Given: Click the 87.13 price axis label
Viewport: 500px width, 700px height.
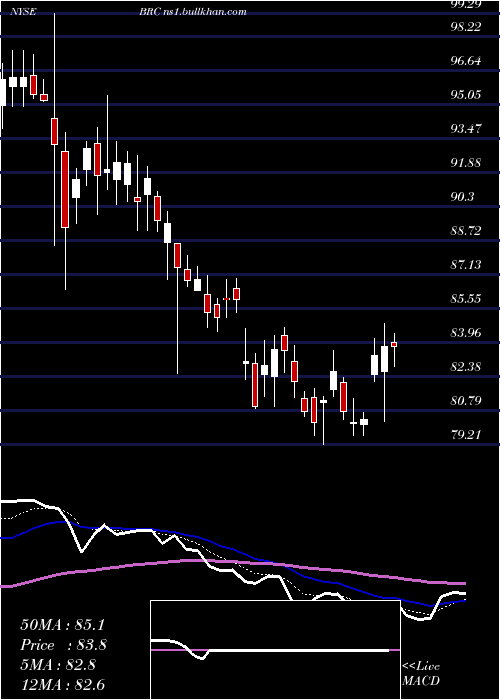Looking at the screenshot, I should [464, 265].
